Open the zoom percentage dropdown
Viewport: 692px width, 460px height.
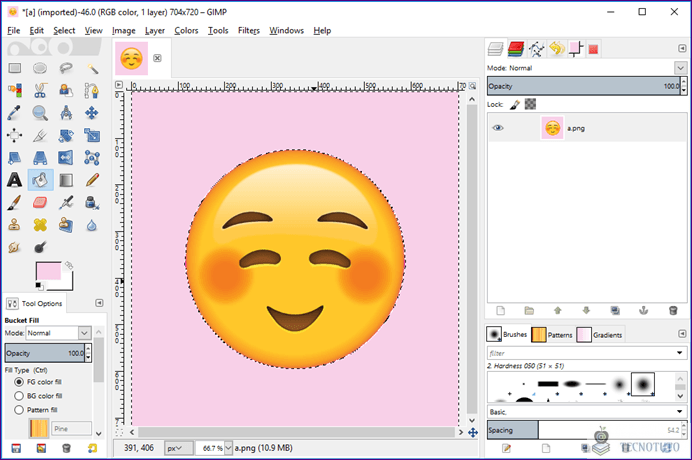228,448
